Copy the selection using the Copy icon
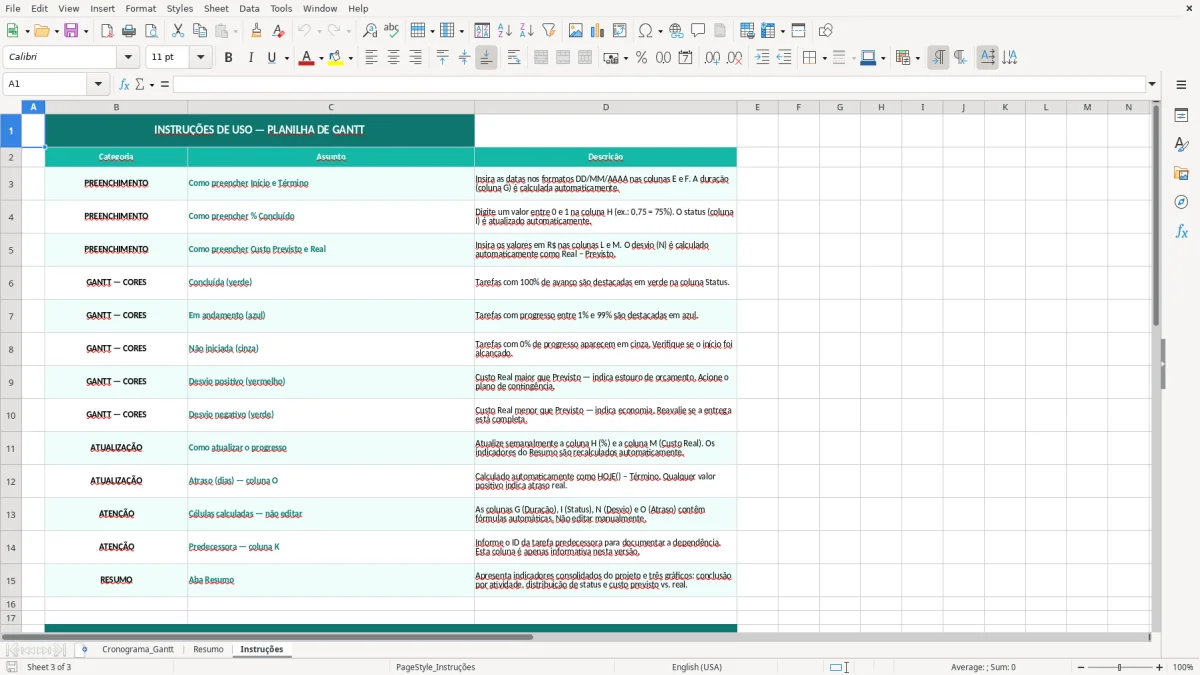This screenshot has width=1200, height=675. (199, 31)
